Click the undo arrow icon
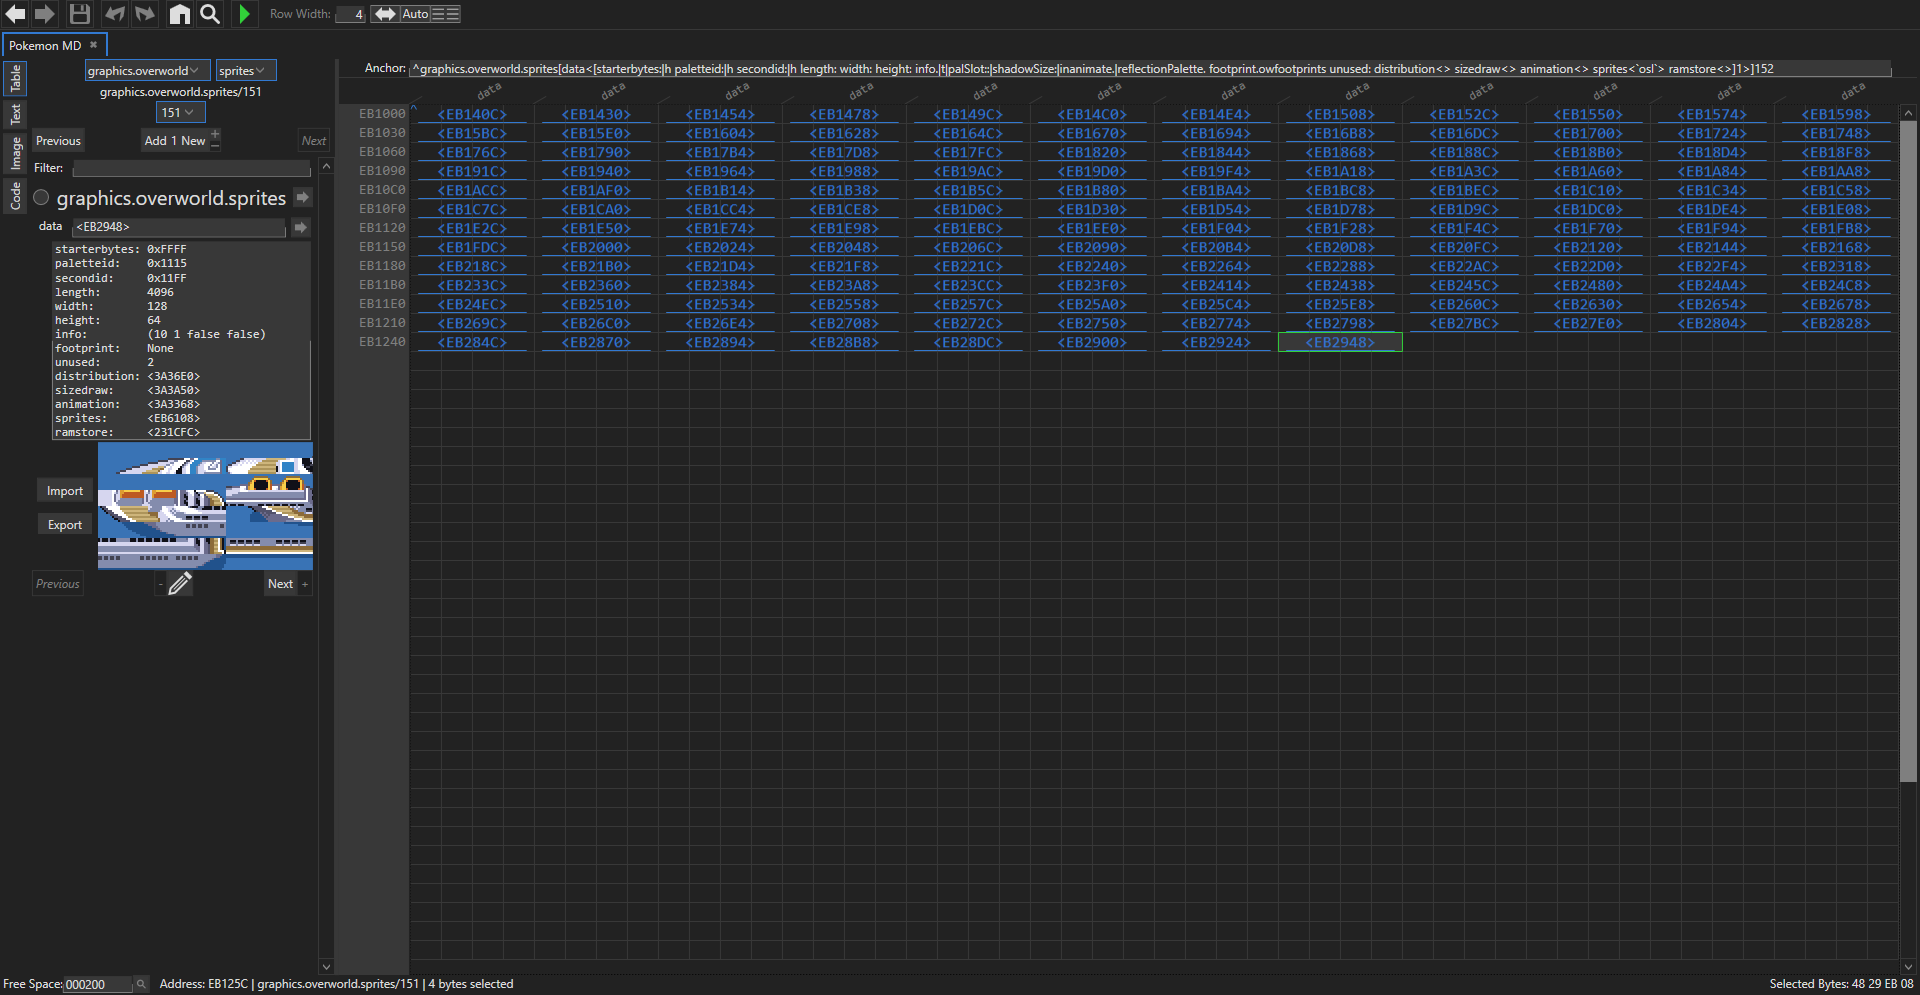1920x995 pixels. [x=115, y=14]
